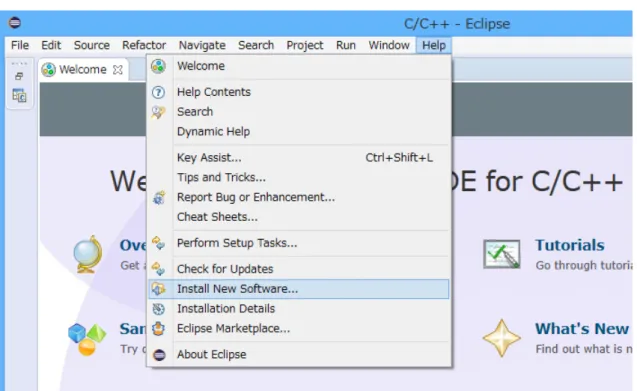Click the About Eclipse logo icon

tap(159, 355)
